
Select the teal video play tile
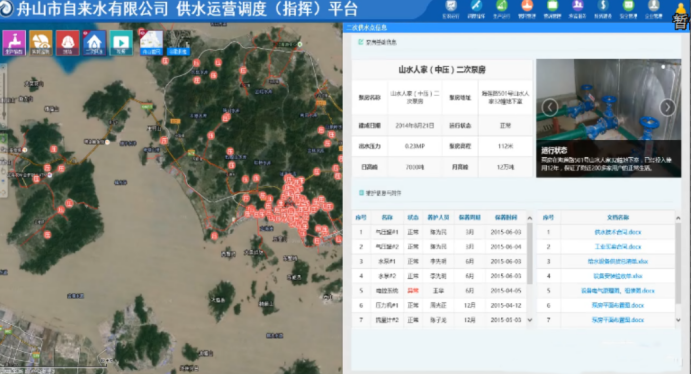[121, 43]
